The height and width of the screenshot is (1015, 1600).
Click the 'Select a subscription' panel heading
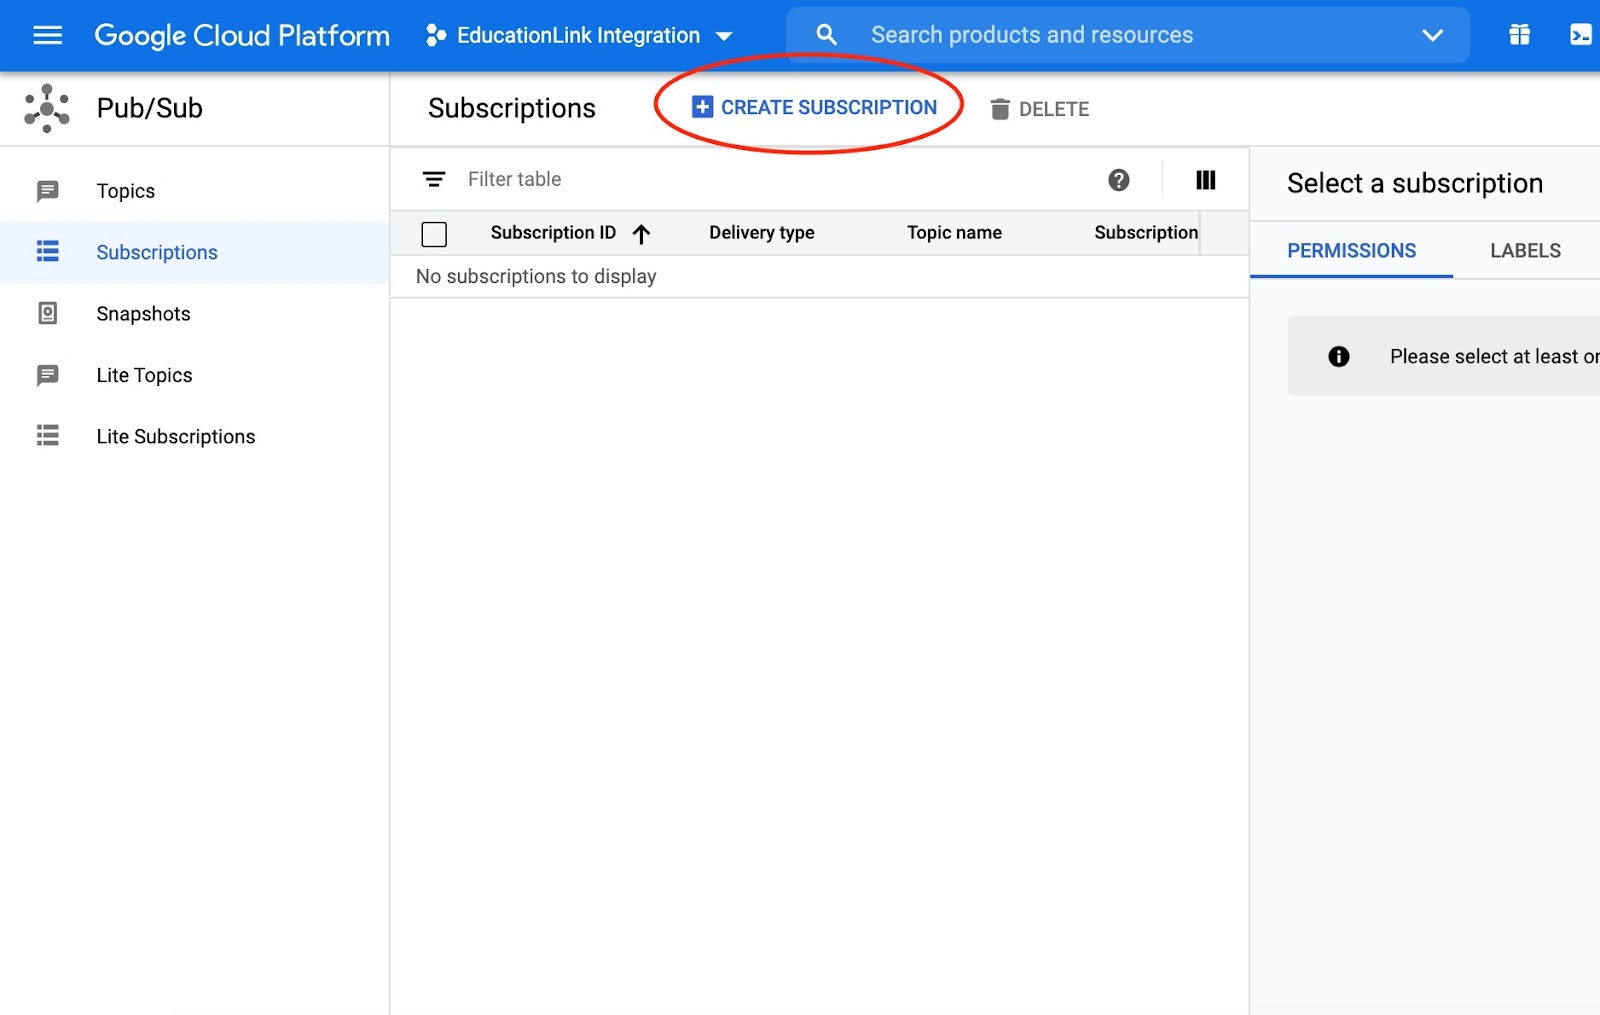(1415, 184)
